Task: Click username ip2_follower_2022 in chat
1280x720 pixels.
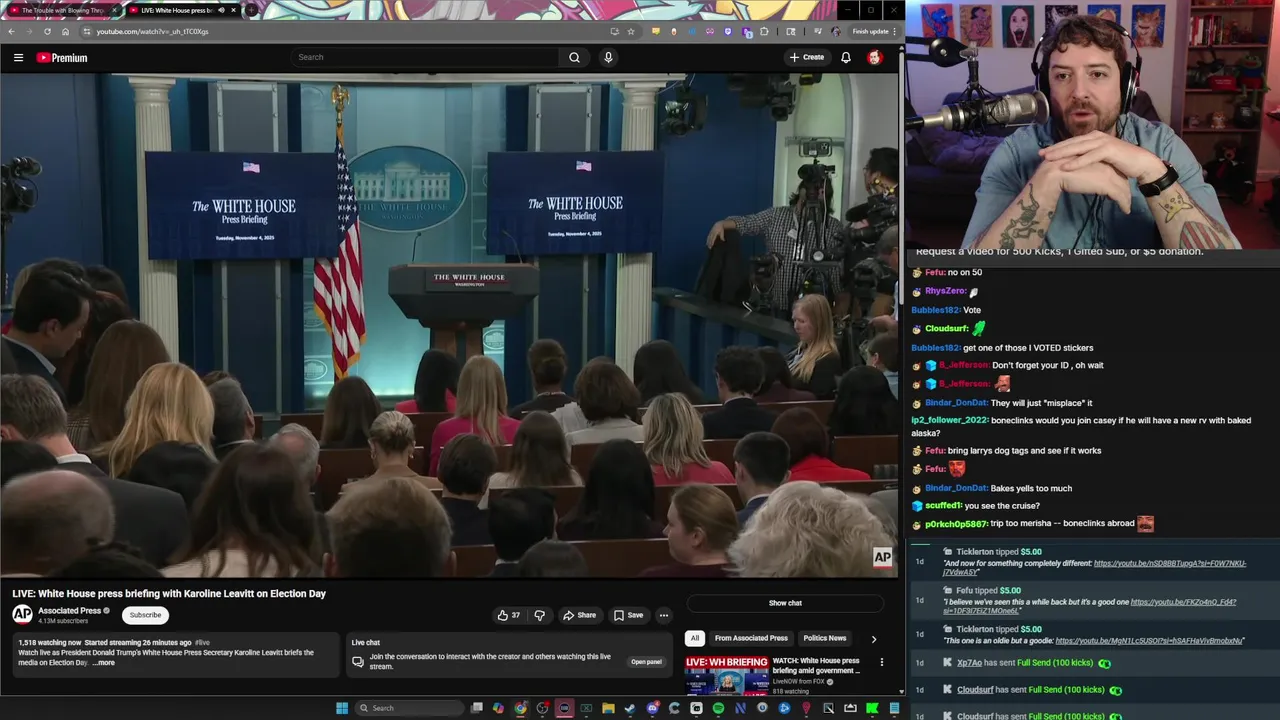Action: 949,420
